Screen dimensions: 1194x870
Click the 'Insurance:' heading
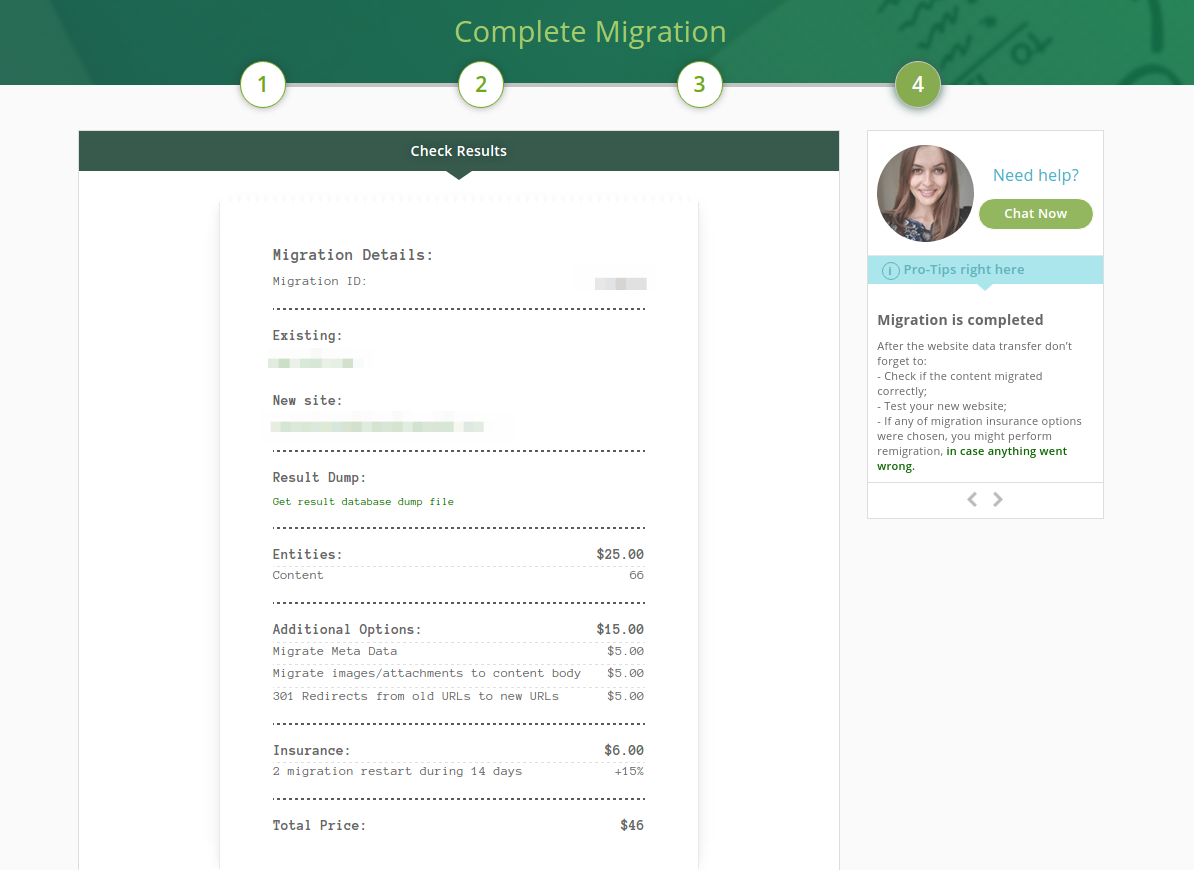[311, 750]
